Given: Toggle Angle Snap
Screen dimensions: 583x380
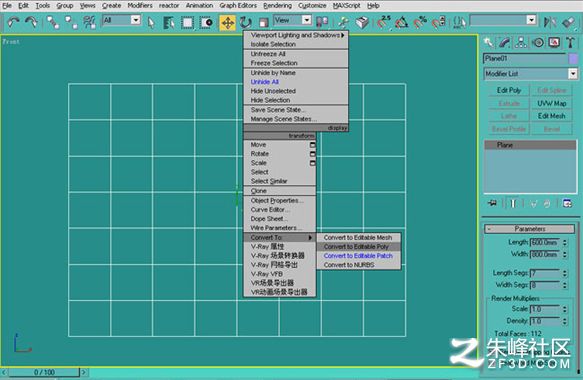Looking at the screenshot, I should point(402,22).
